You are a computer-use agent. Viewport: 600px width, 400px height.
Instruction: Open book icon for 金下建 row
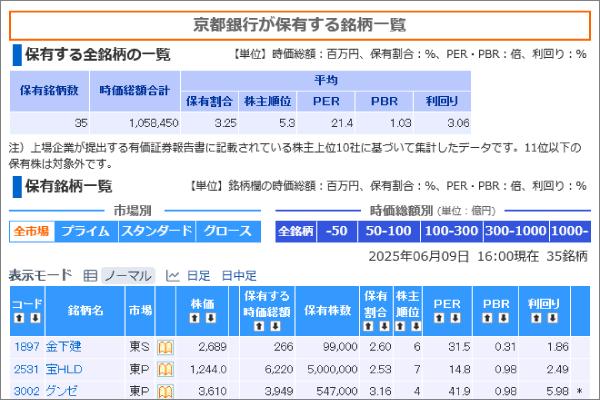[x=165, y=347]
